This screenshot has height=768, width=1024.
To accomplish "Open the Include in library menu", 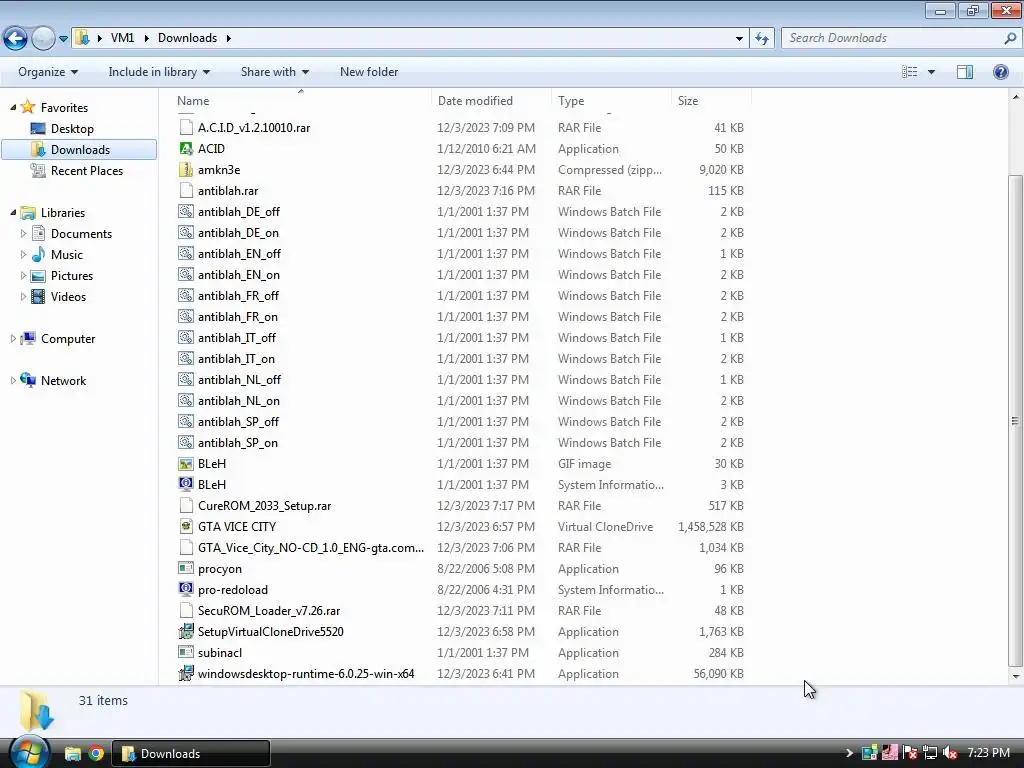I will [159, 72].
